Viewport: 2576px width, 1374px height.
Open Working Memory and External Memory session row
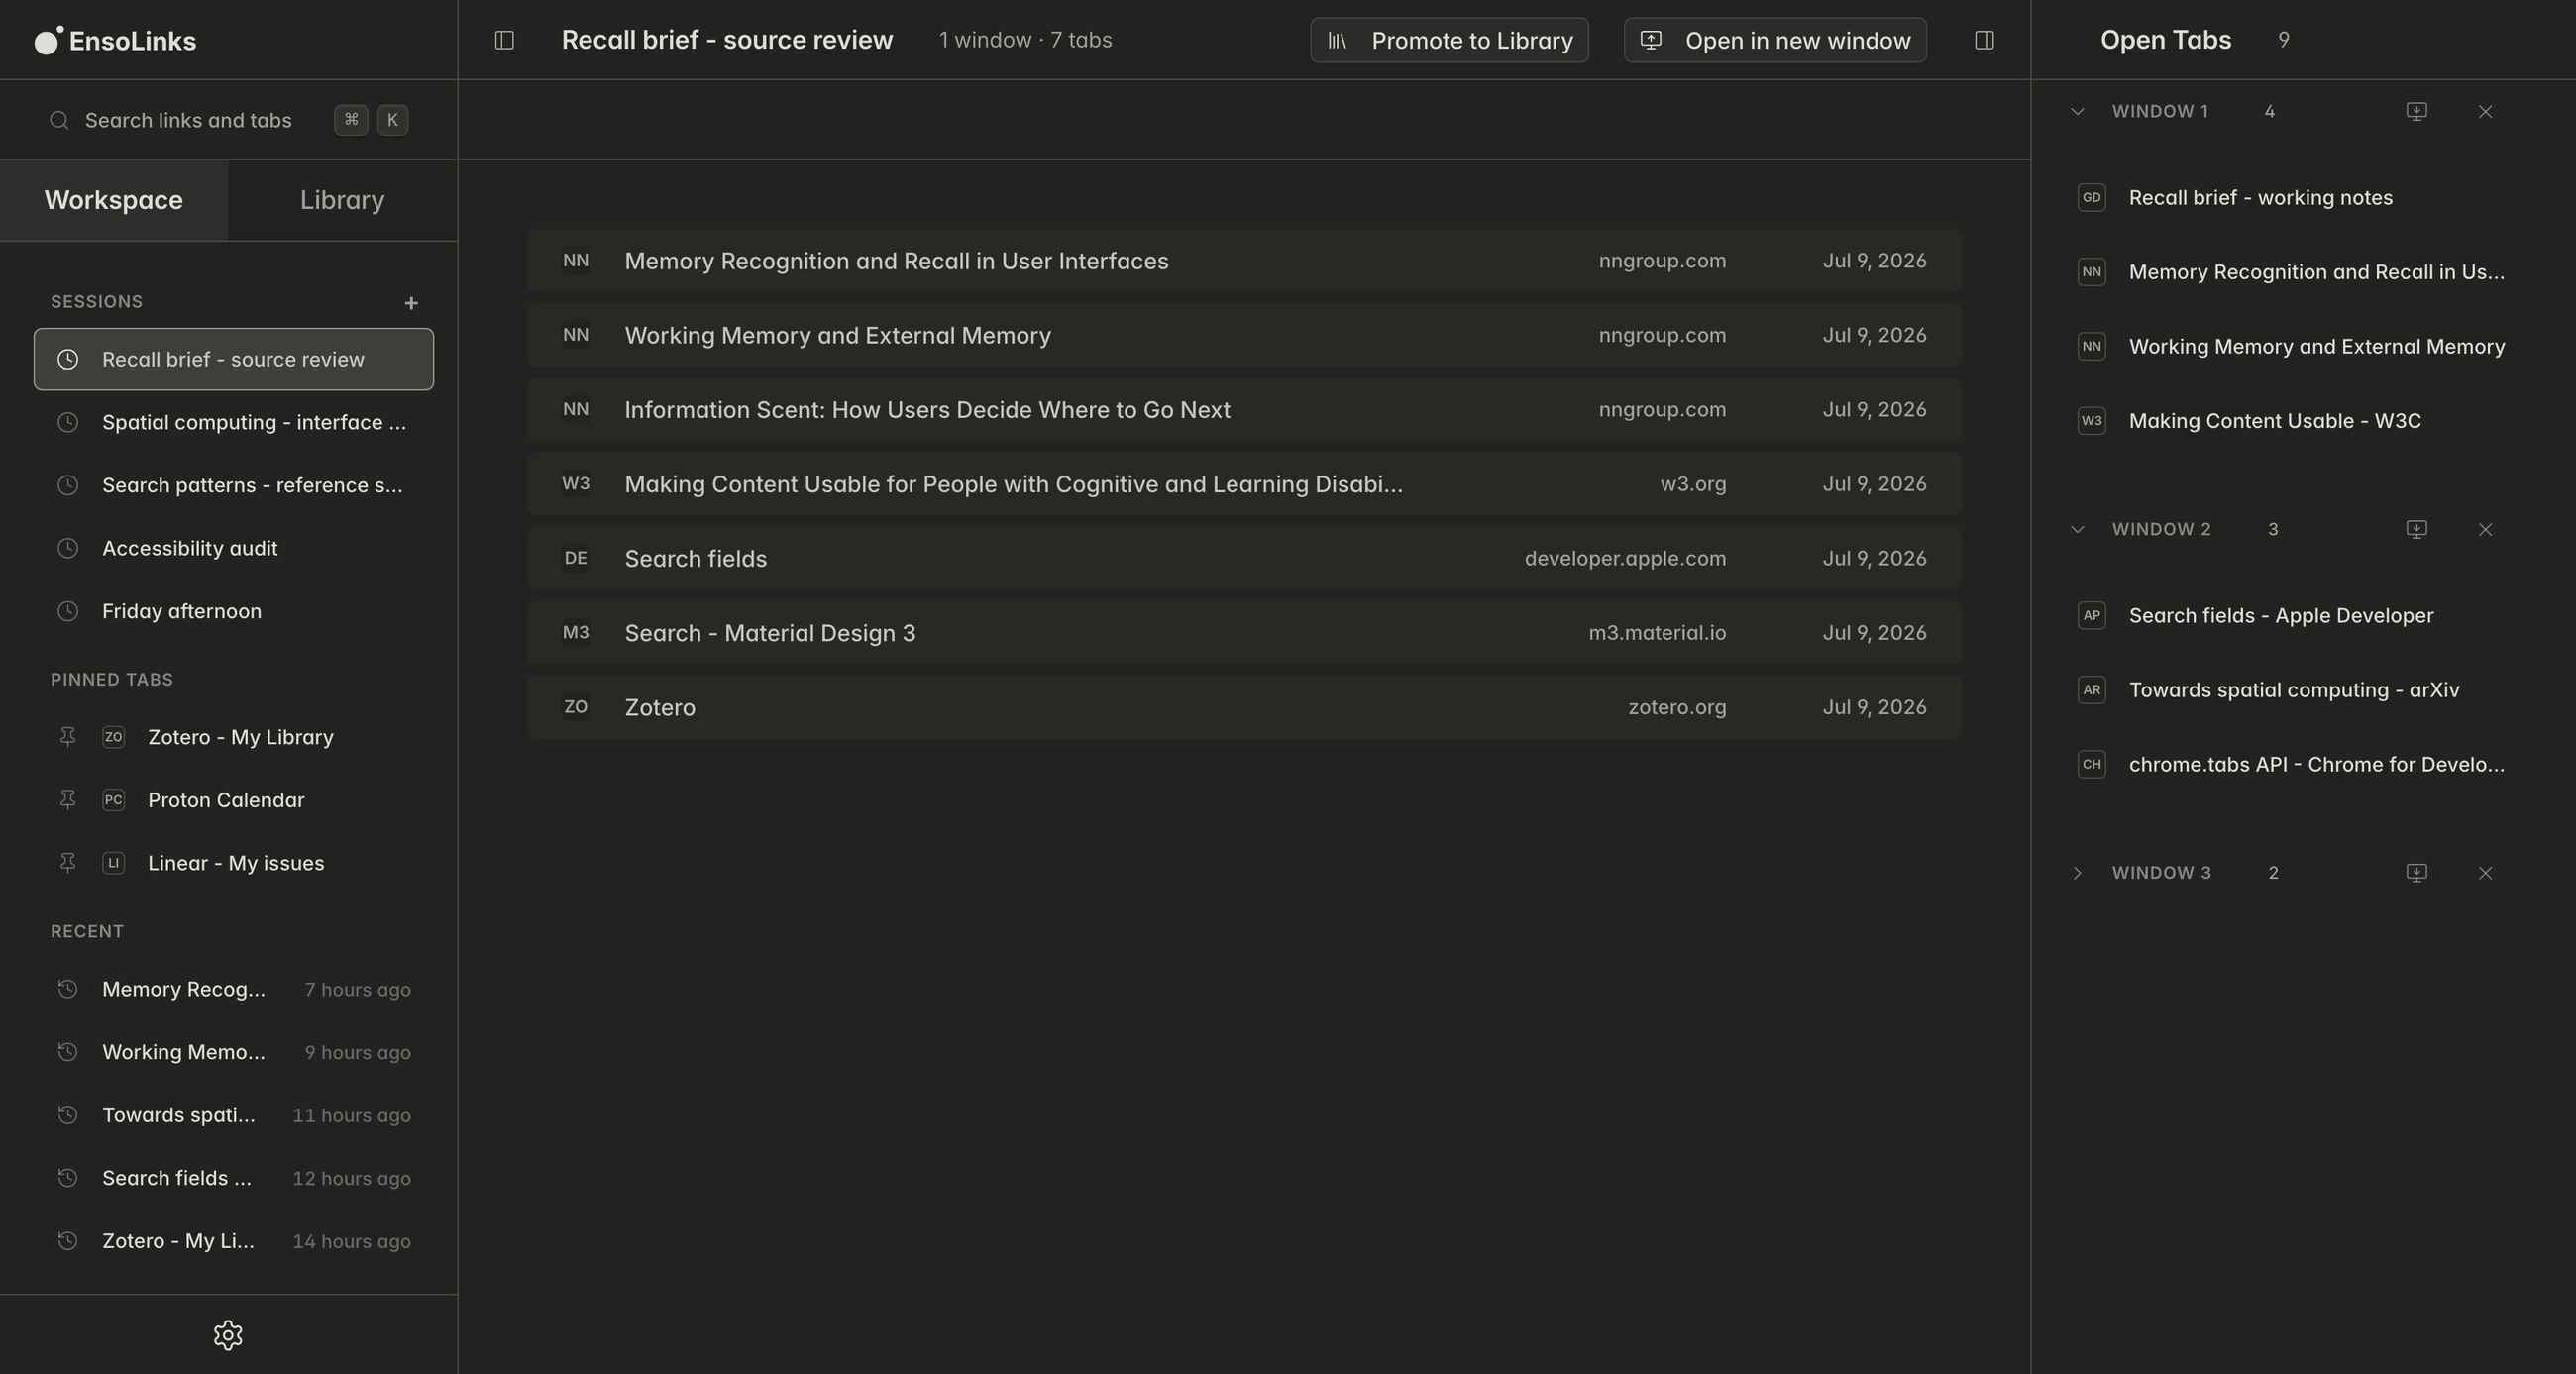click(x=1244, y=335)
